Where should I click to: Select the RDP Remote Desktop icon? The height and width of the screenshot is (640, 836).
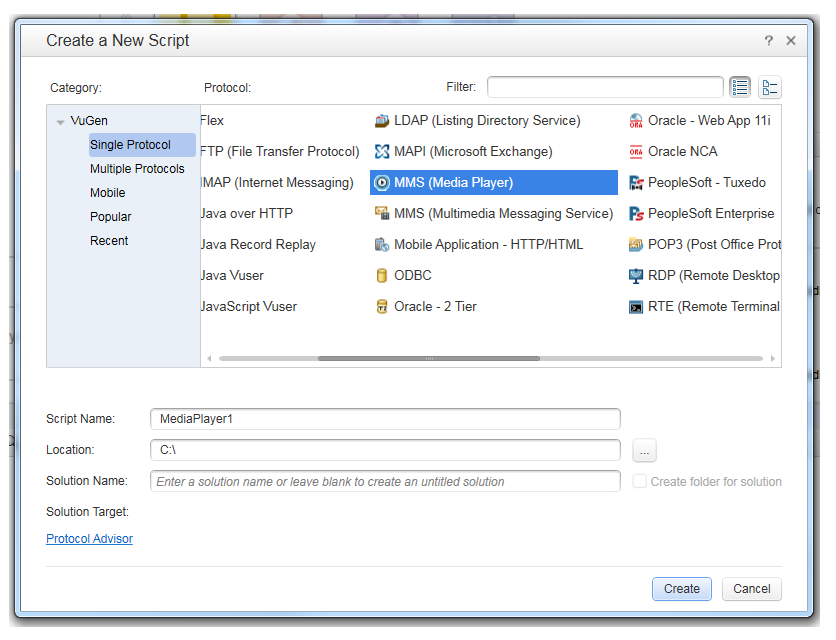pos(636,276)
